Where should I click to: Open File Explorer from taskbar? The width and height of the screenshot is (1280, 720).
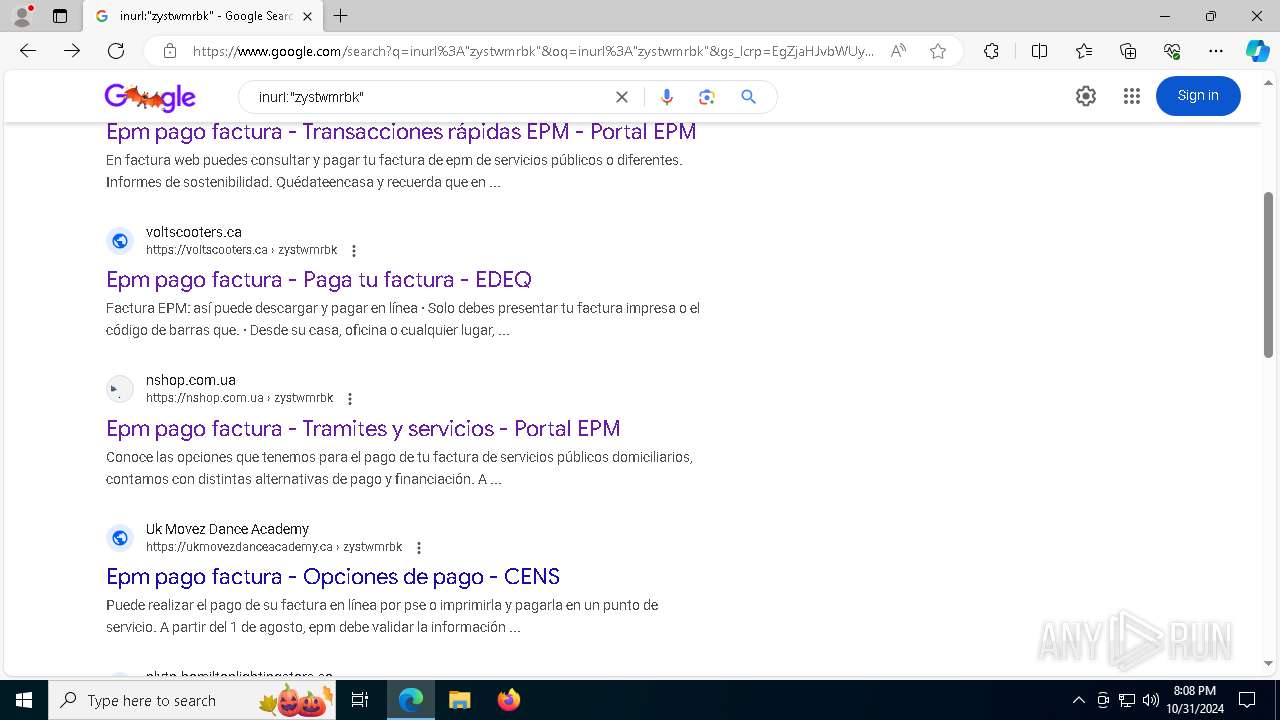(x=459, y=700)
